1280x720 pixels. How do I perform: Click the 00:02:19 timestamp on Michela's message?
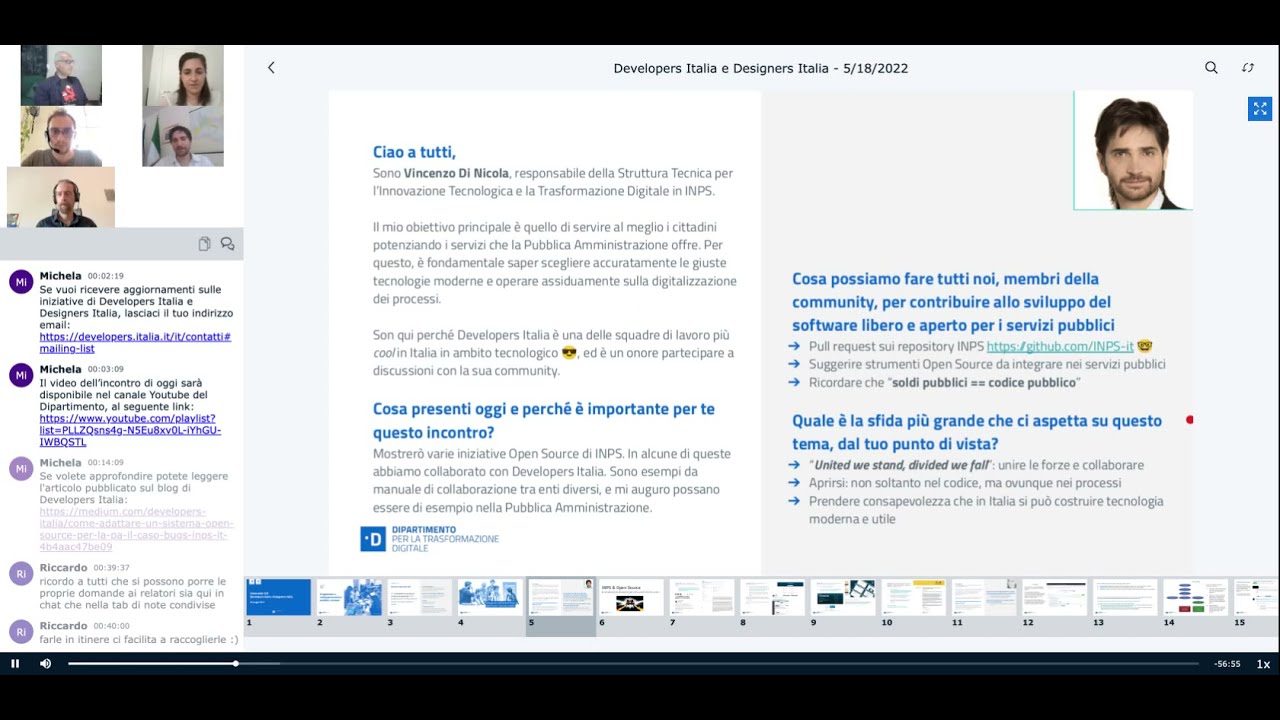coord(105,276)
